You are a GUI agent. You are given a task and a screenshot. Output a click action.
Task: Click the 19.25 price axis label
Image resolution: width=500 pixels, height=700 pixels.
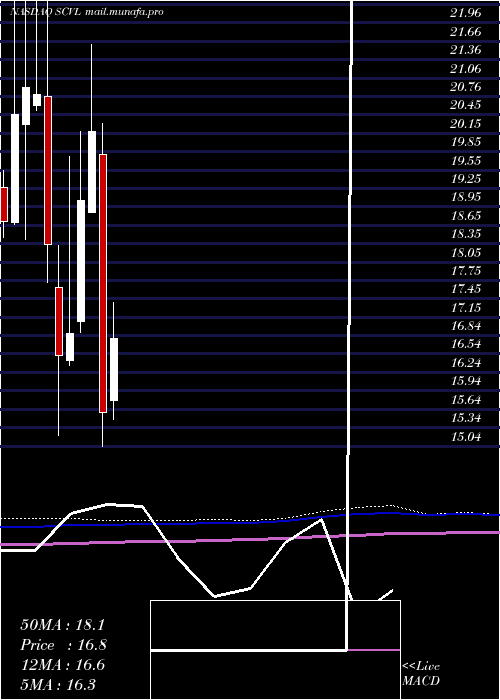466,179
